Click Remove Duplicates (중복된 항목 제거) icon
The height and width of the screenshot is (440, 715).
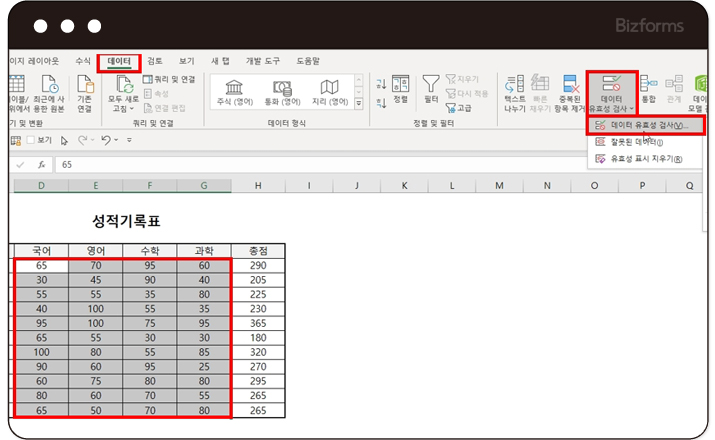point(570,92)
